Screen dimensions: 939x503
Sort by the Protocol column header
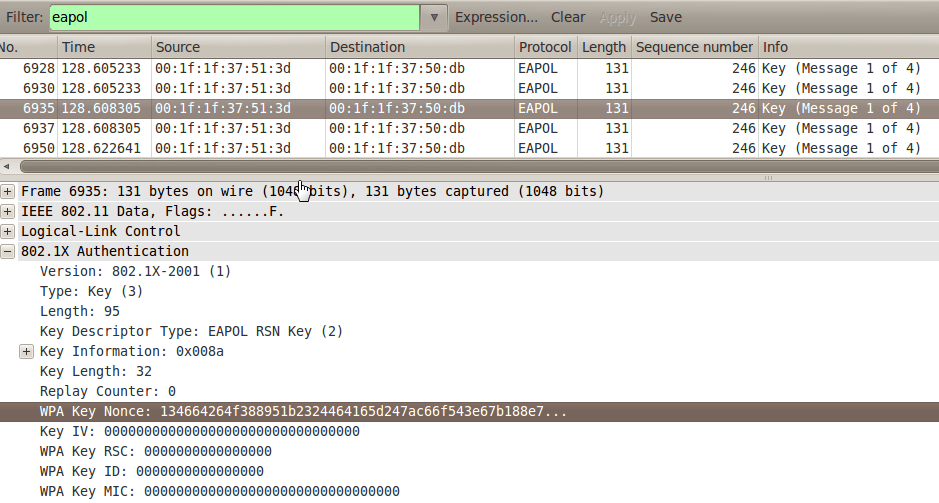pyautogui.click(x=545, y=47)
